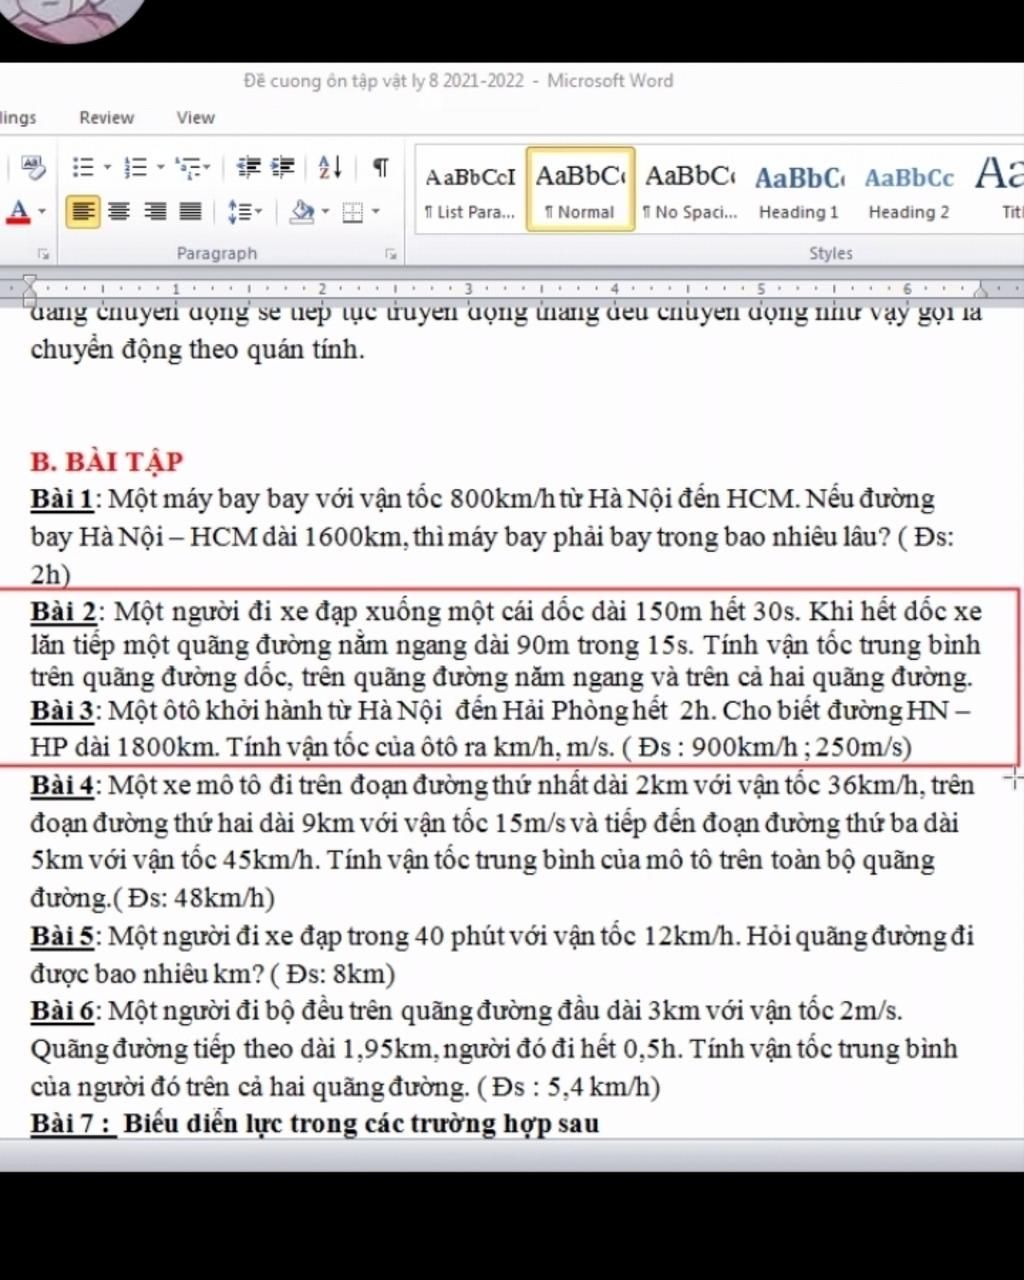Open Line and Paragraph Spacing menu
The image size is (1024, 1280).
(244, 211)
